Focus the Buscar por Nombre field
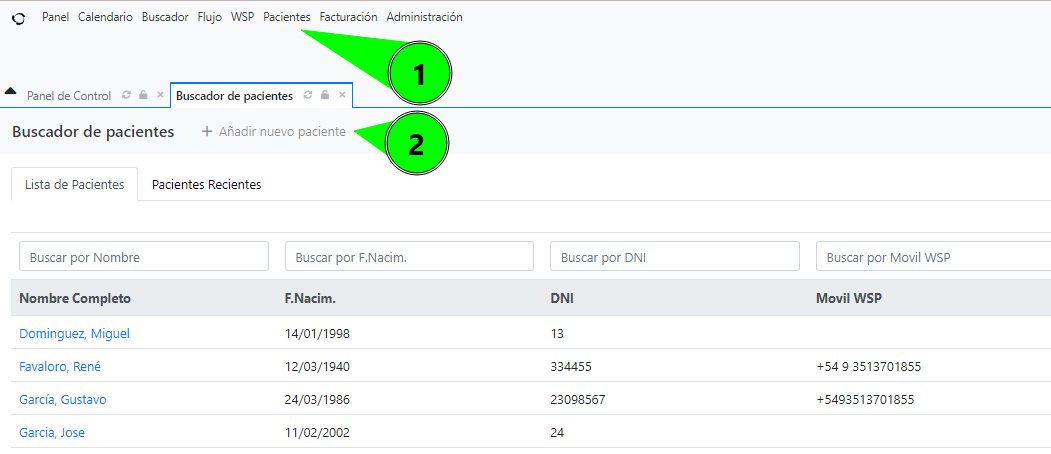 (144, 257)
